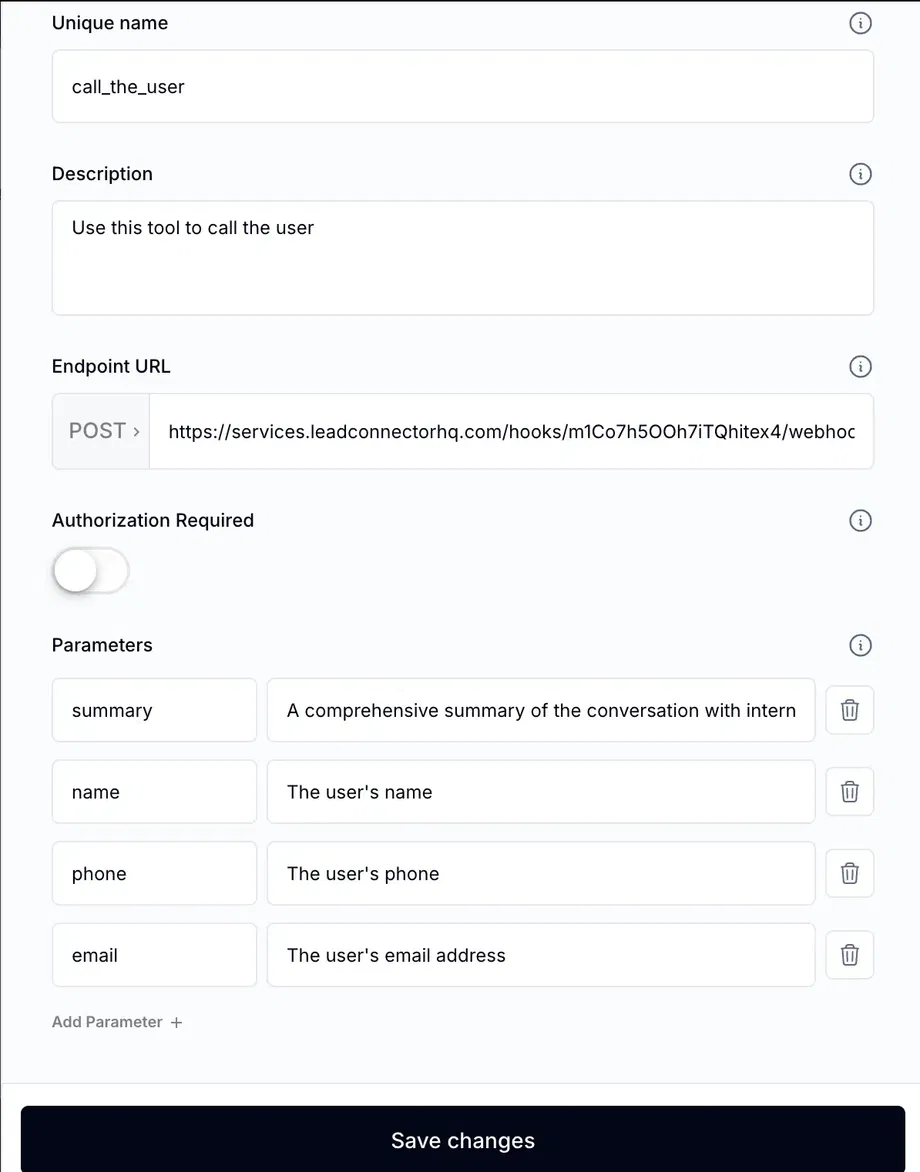
Task: Click Save changes button
Action: pos(462,1140)
